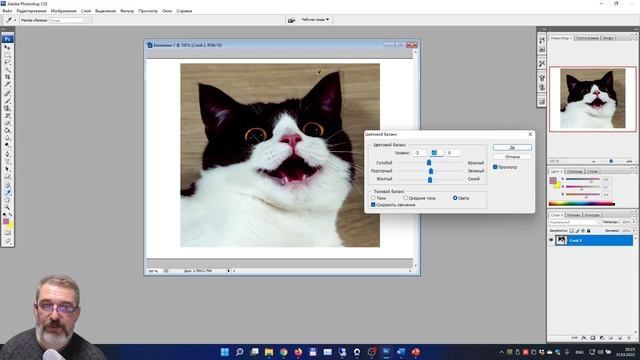The image size is (640, 360).
Task: Select the Move tool
Action: pyautogui.click(x=7, y=47)
